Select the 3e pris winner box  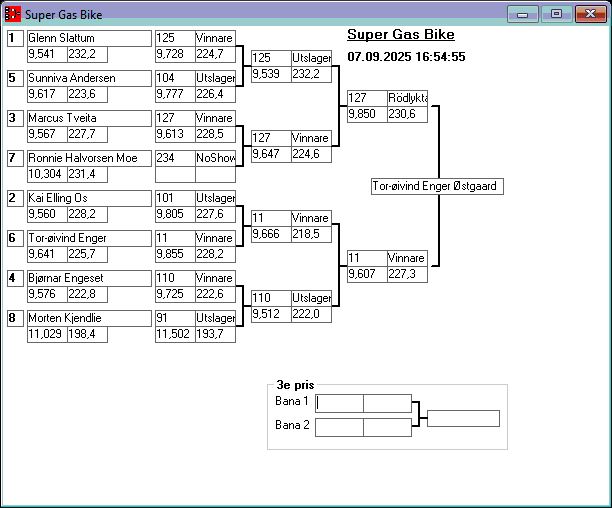click(x=463, y=418)
